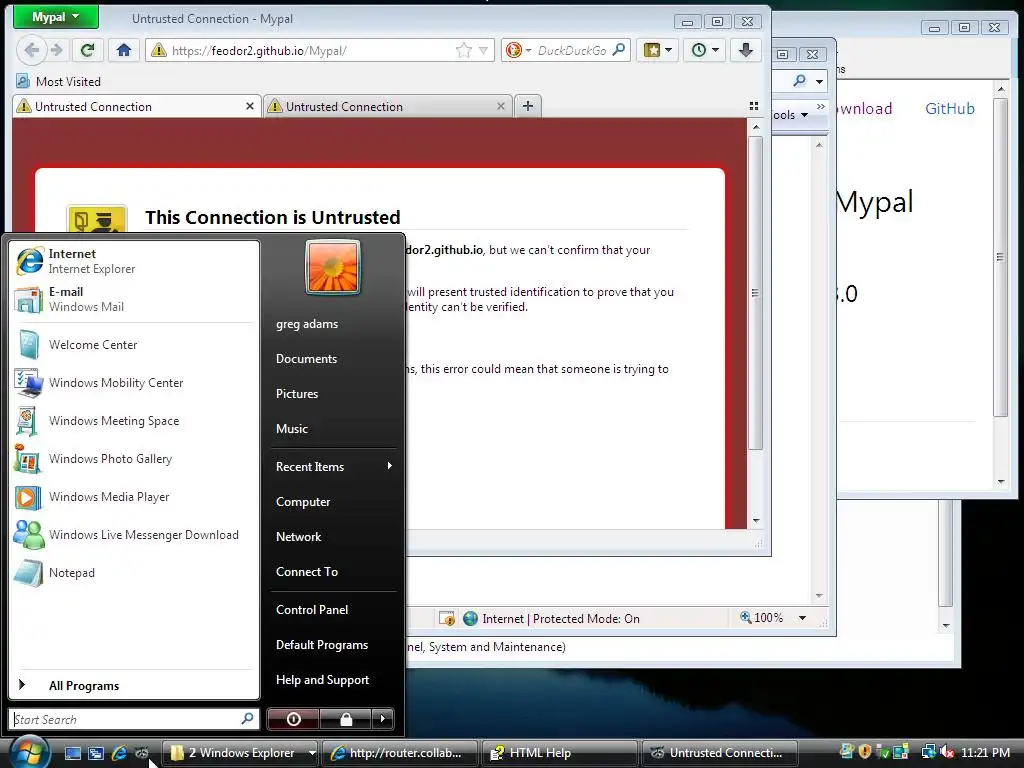Open the Most Visited bookmarks folder
Image resolution: width=1024 pixels, height=768 pixels.
(x=59, y=82)
